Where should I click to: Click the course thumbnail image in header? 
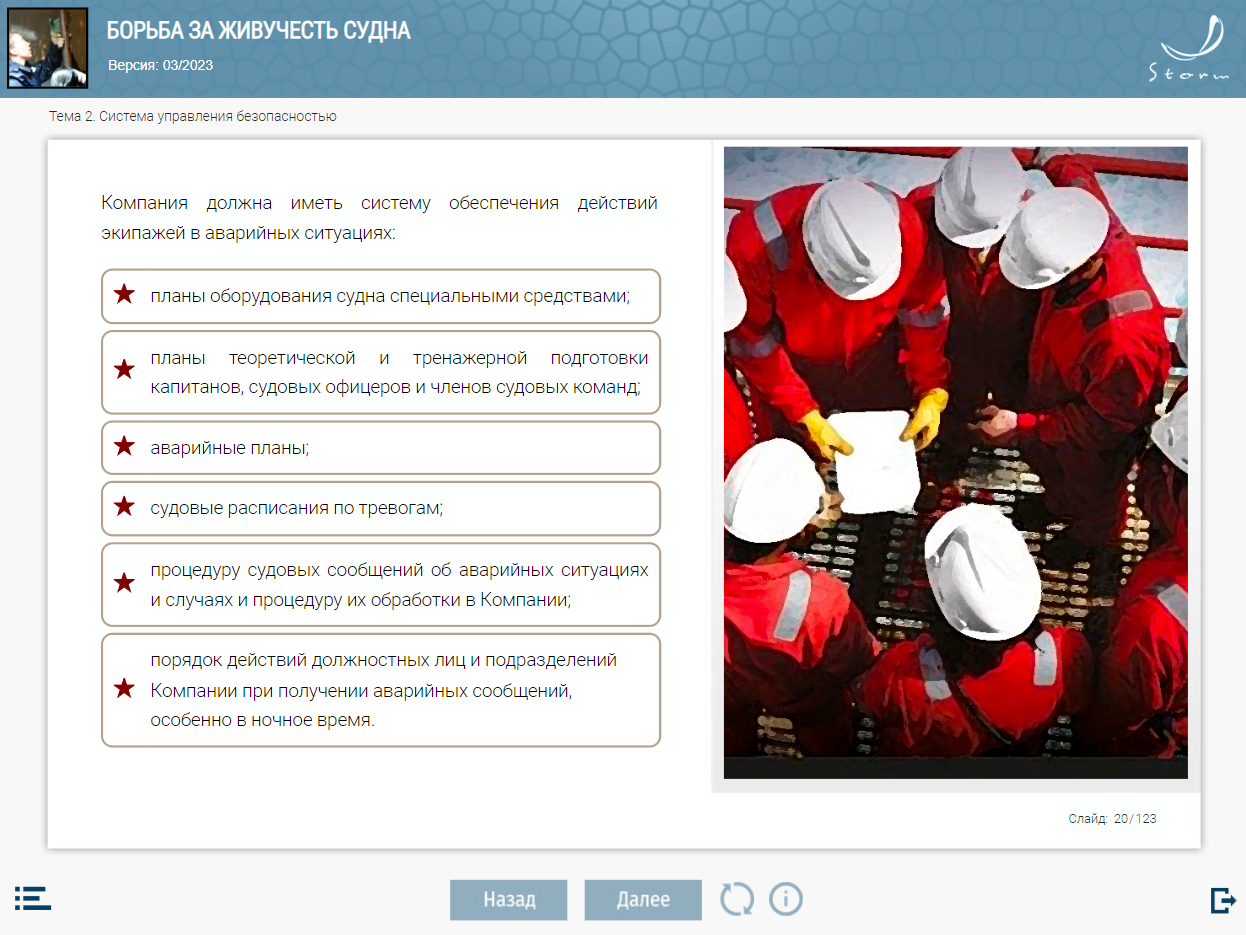point(48,48)
